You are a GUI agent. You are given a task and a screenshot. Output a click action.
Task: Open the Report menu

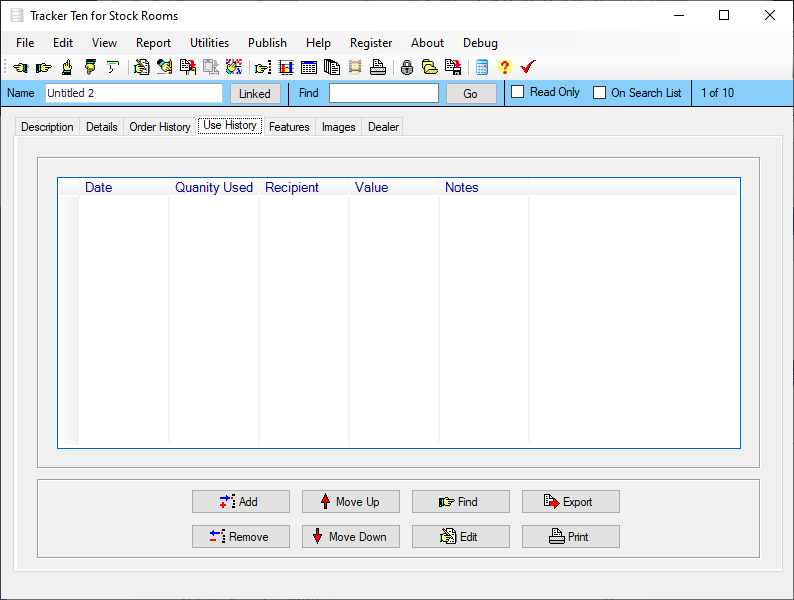coord(153,43)
